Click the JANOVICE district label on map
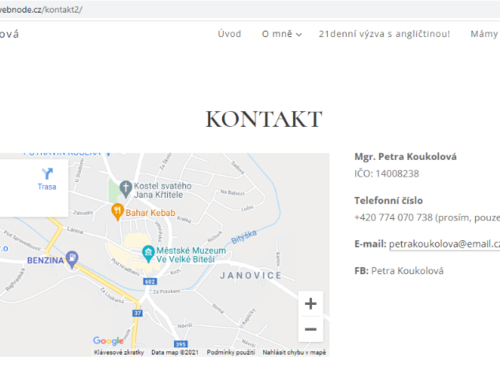 point(251,275)
